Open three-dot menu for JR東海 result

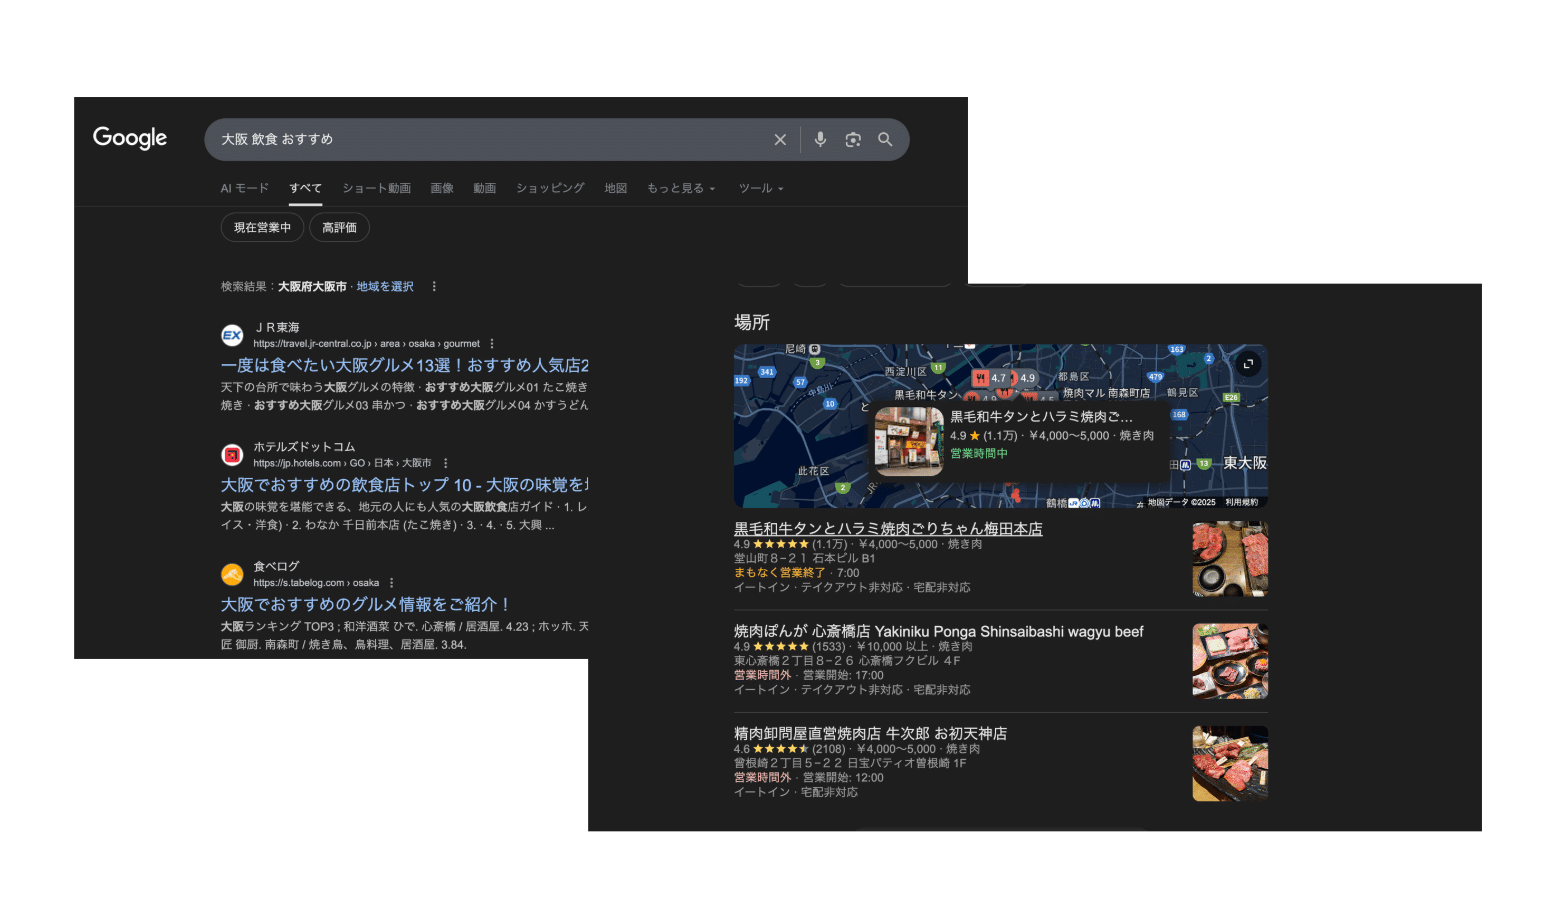(x=492, y=344)
